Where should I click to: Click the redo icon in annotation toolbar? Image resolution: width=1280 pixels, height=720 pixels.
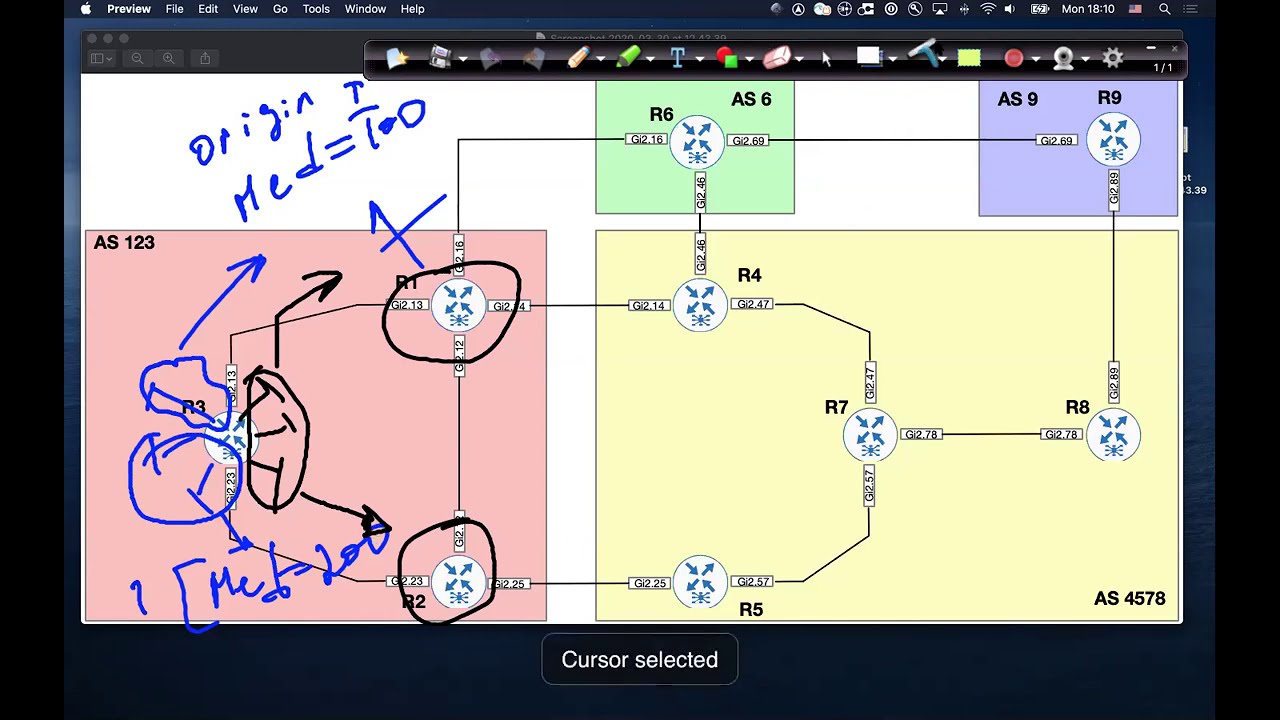533,59
